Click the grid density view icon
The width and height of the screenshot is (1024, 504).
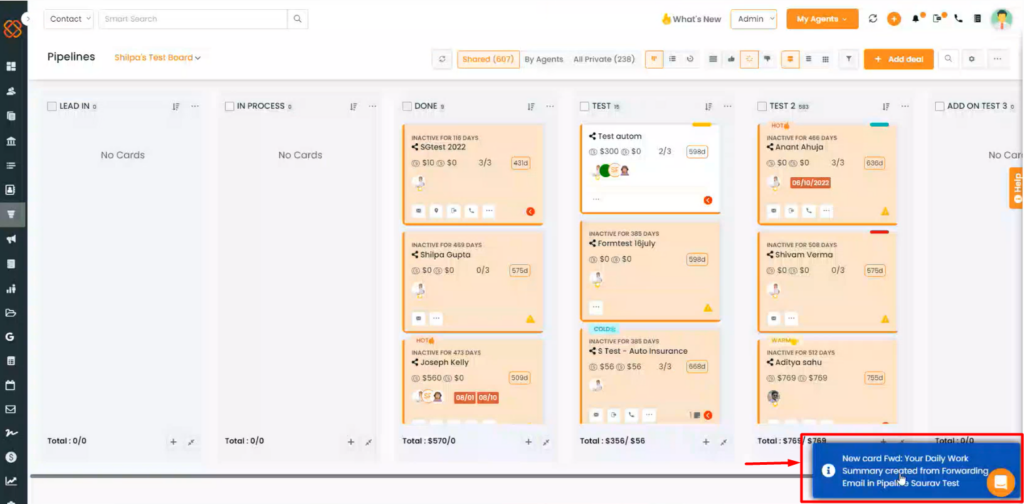825,59
